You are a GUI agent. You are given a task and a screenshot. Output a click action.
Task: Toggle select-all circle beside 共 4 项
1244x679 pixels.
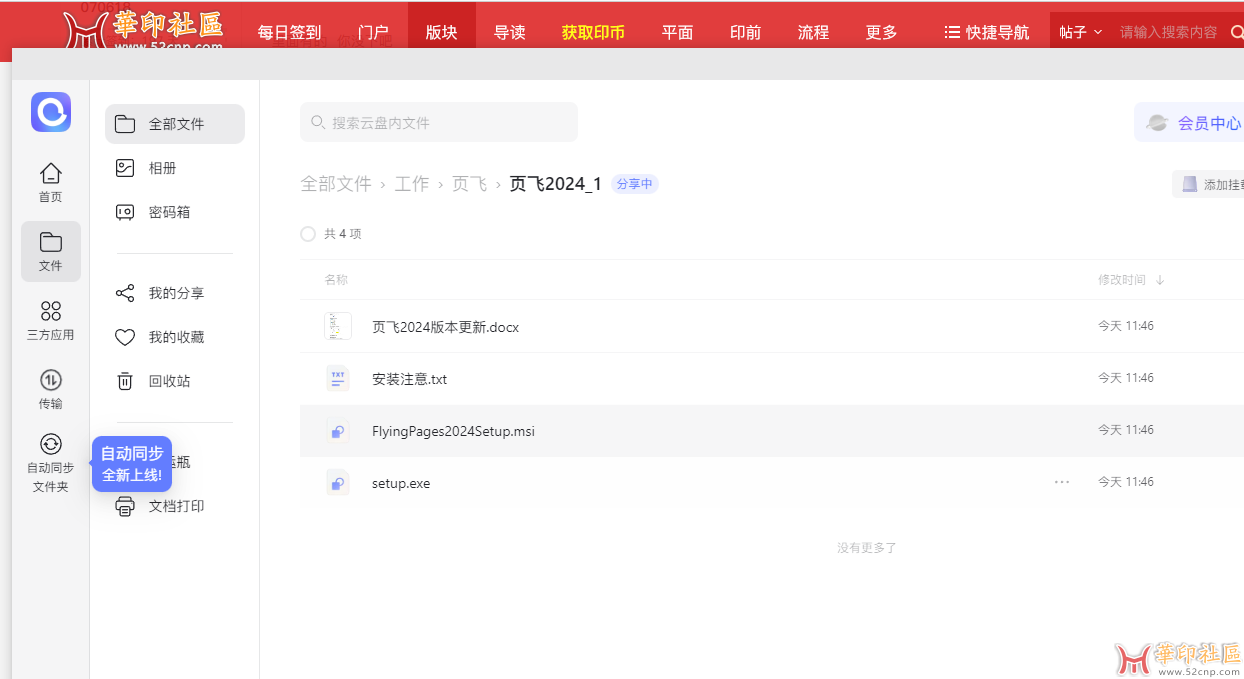(x=308, y=234)
